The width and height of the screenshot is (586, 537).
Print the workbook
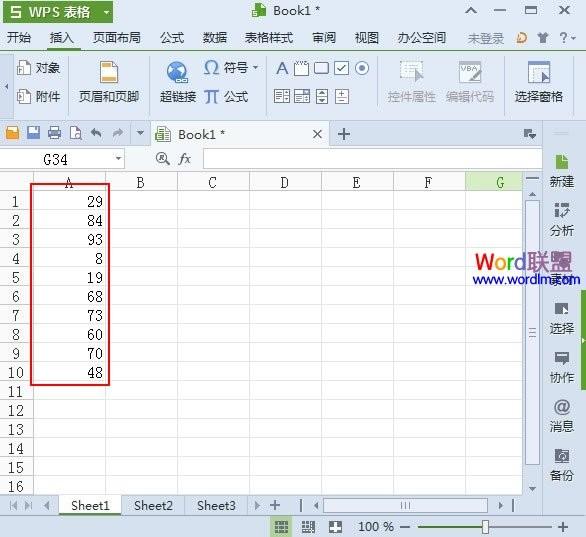pos(55,133)
